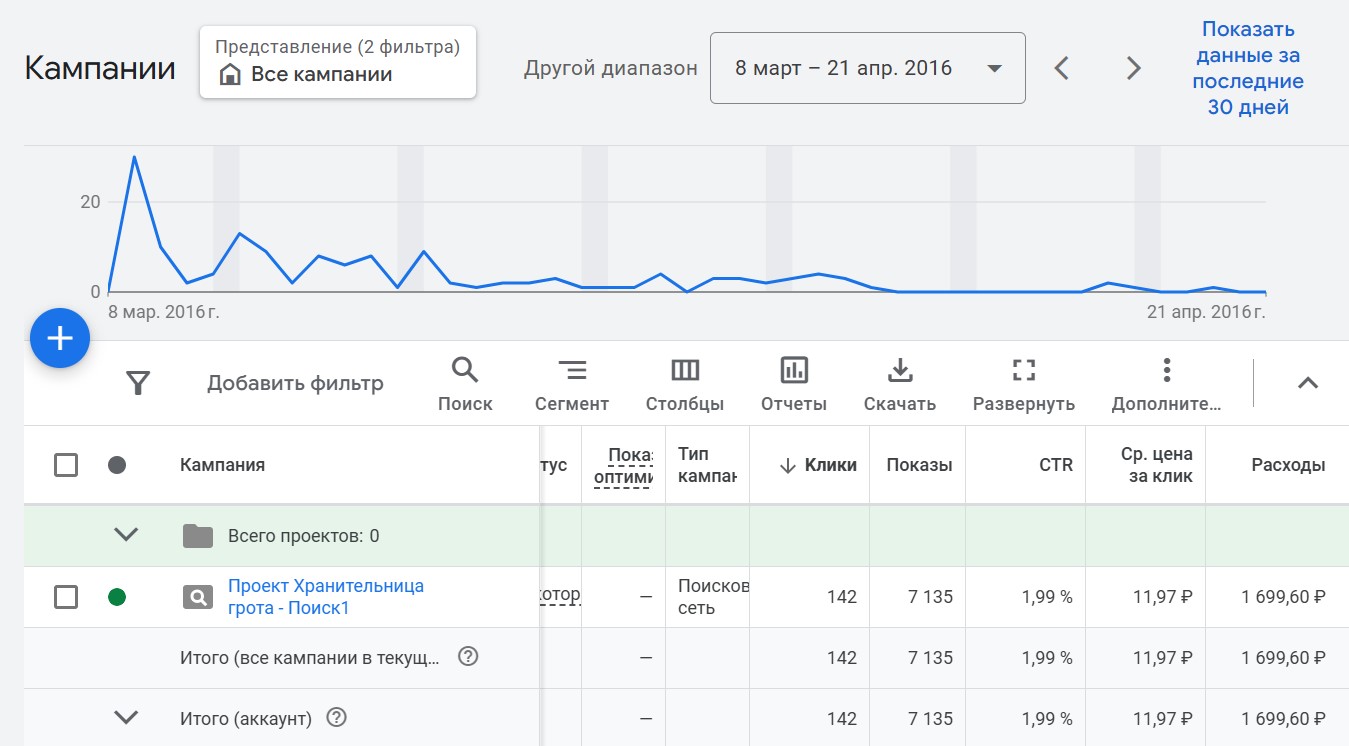Click the Показ. оптимизации column header
The height and width of the screenshot is (746, 1349).
tap(623, 465)
